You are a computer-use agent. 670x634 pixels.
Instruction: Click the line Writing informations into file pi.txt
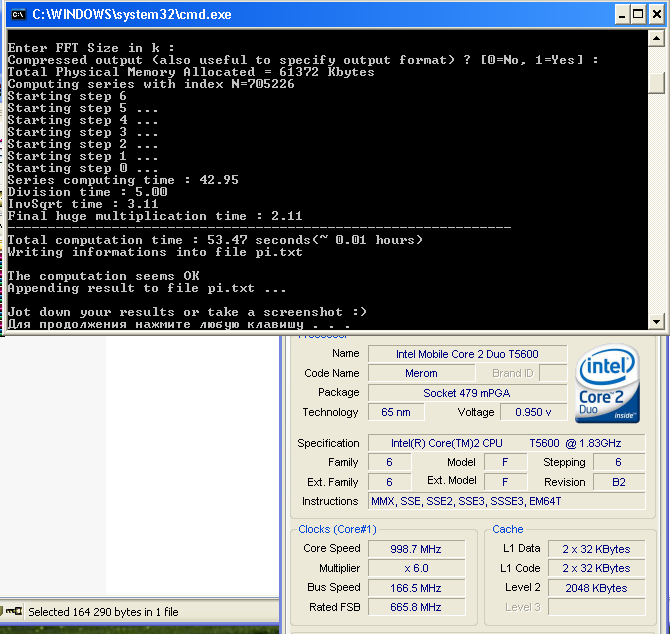pyautogui.click(x=155, y=252)
